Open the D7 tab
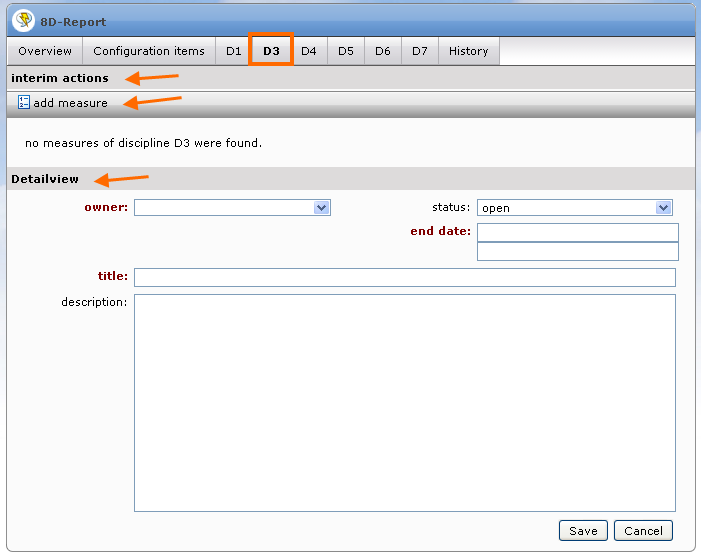 (420, 51)
